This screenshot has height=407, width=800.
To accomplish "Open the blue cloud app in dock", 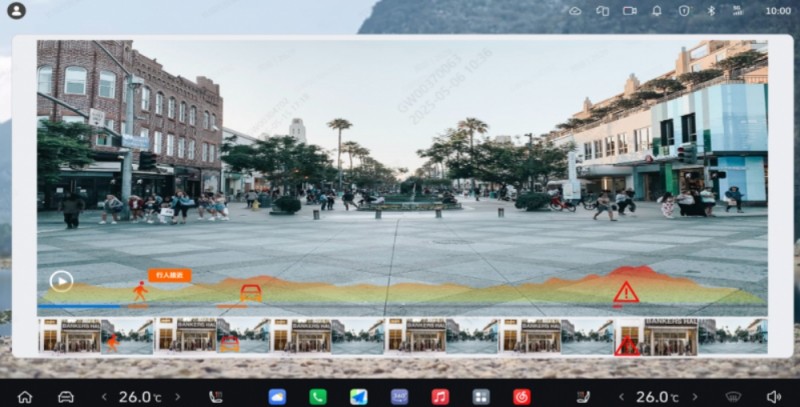I will 277,397.
